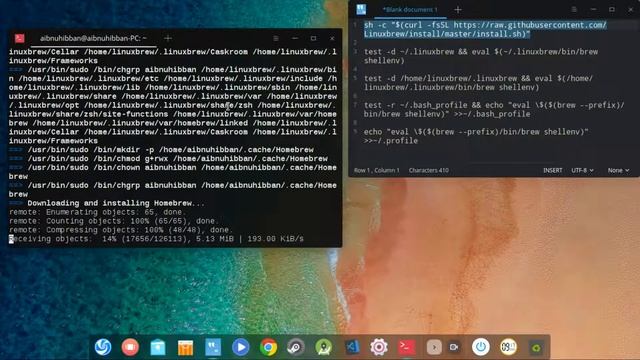
Task: Close the terminal window
Action: 332,38
